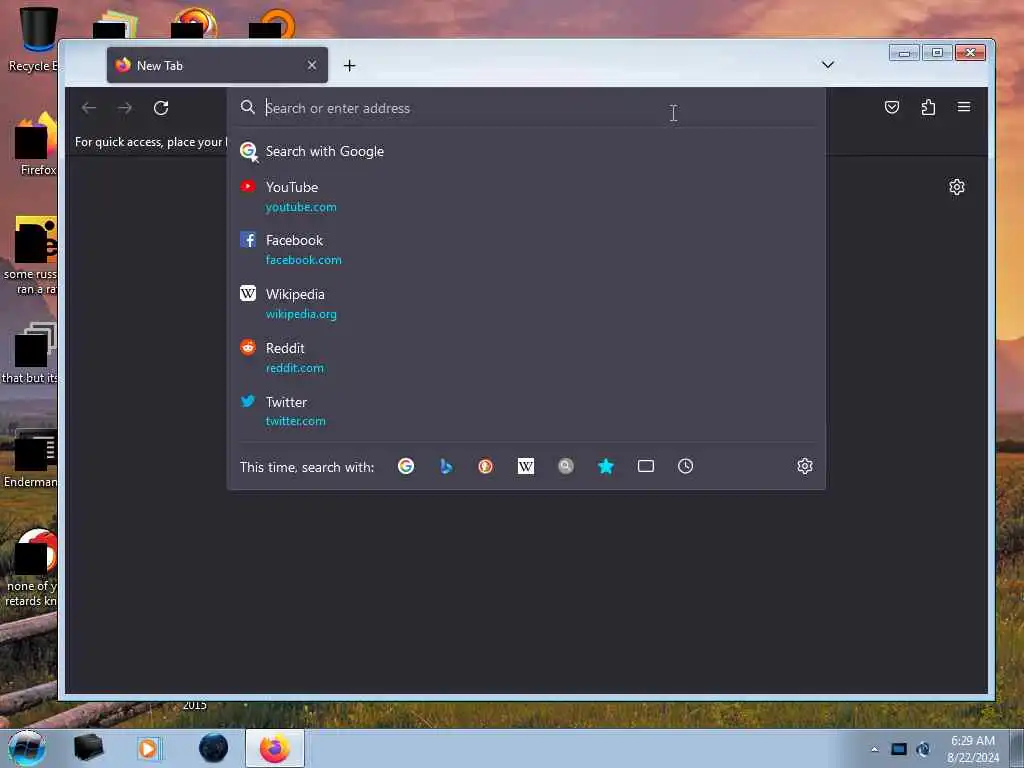Search in Bookmarks star icon

[x=606, y=466]
